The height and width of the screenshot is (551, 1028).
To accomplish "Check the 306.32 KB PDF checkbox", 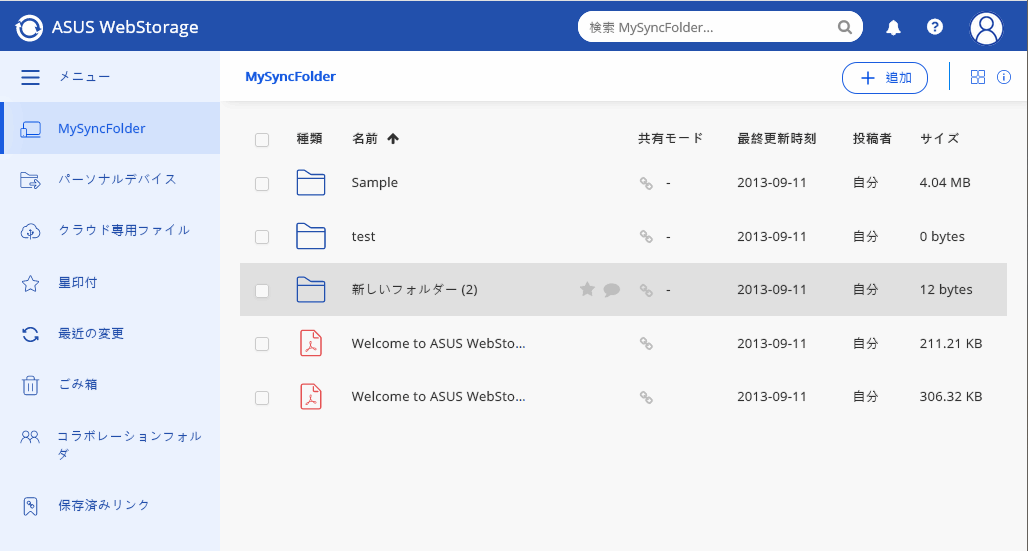I will pyautogui.click(x=262, y=398).
